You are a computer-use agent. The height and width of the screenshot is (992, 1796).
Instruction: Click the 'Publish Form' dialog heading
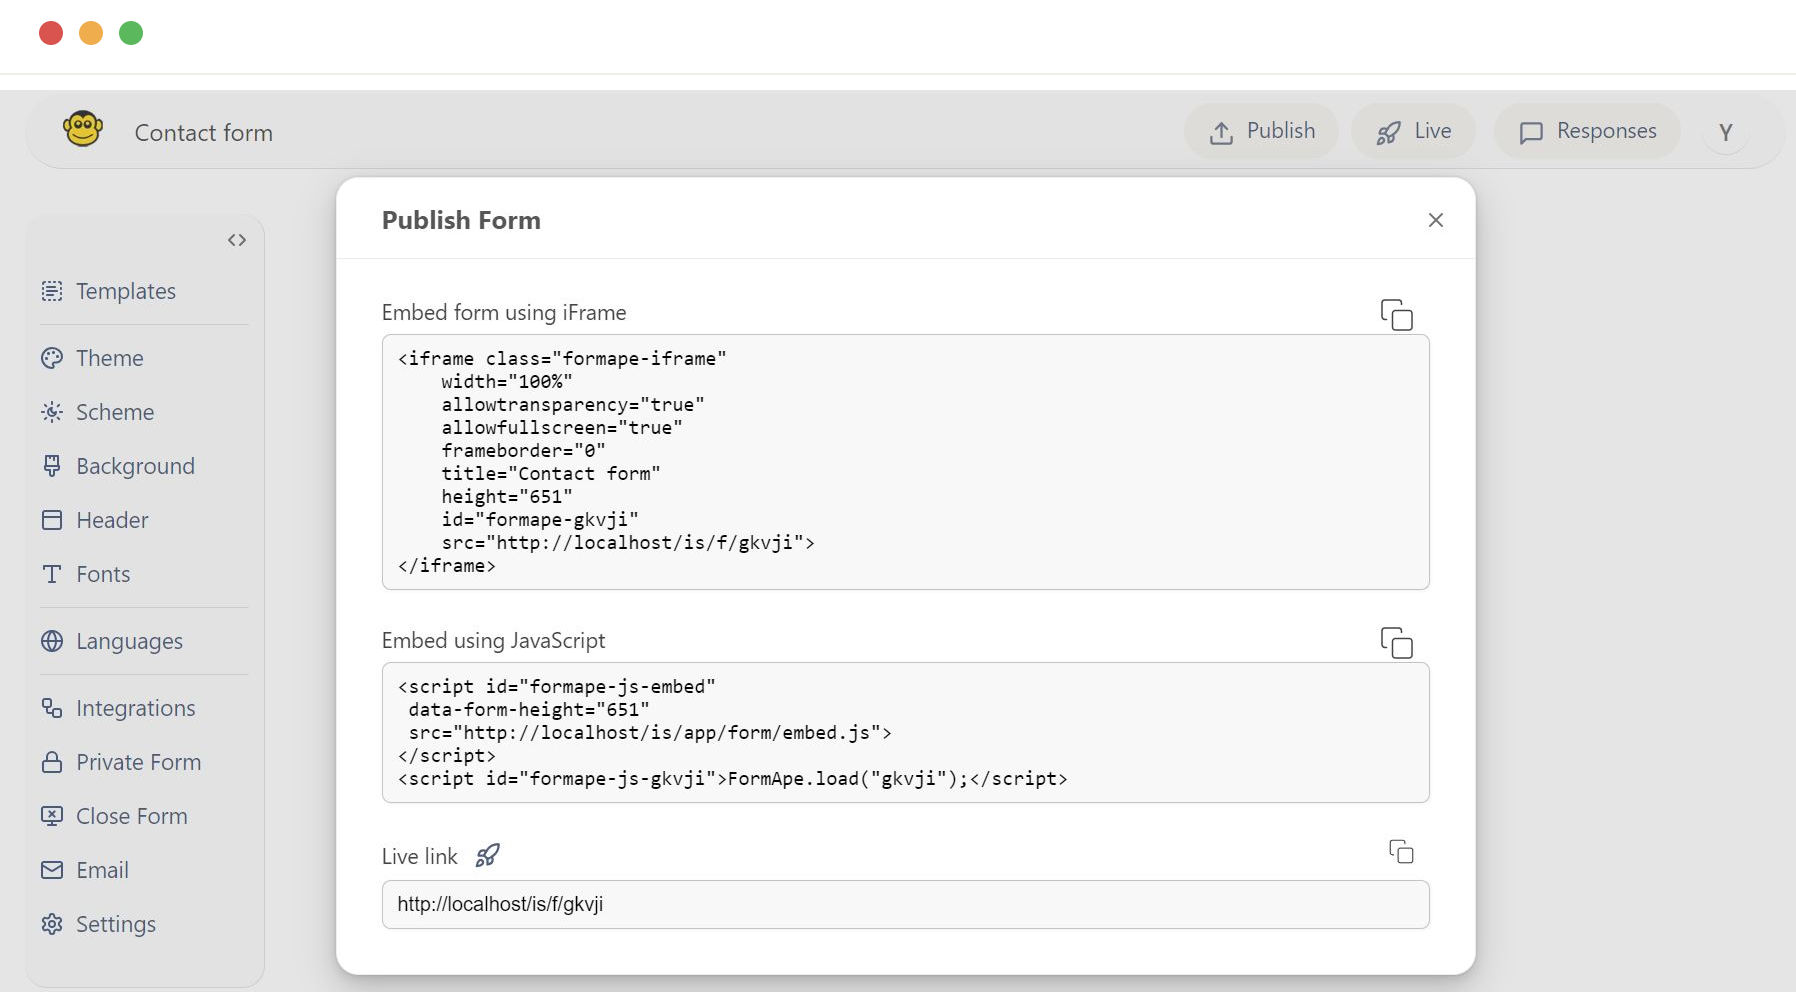coord(461,220)
